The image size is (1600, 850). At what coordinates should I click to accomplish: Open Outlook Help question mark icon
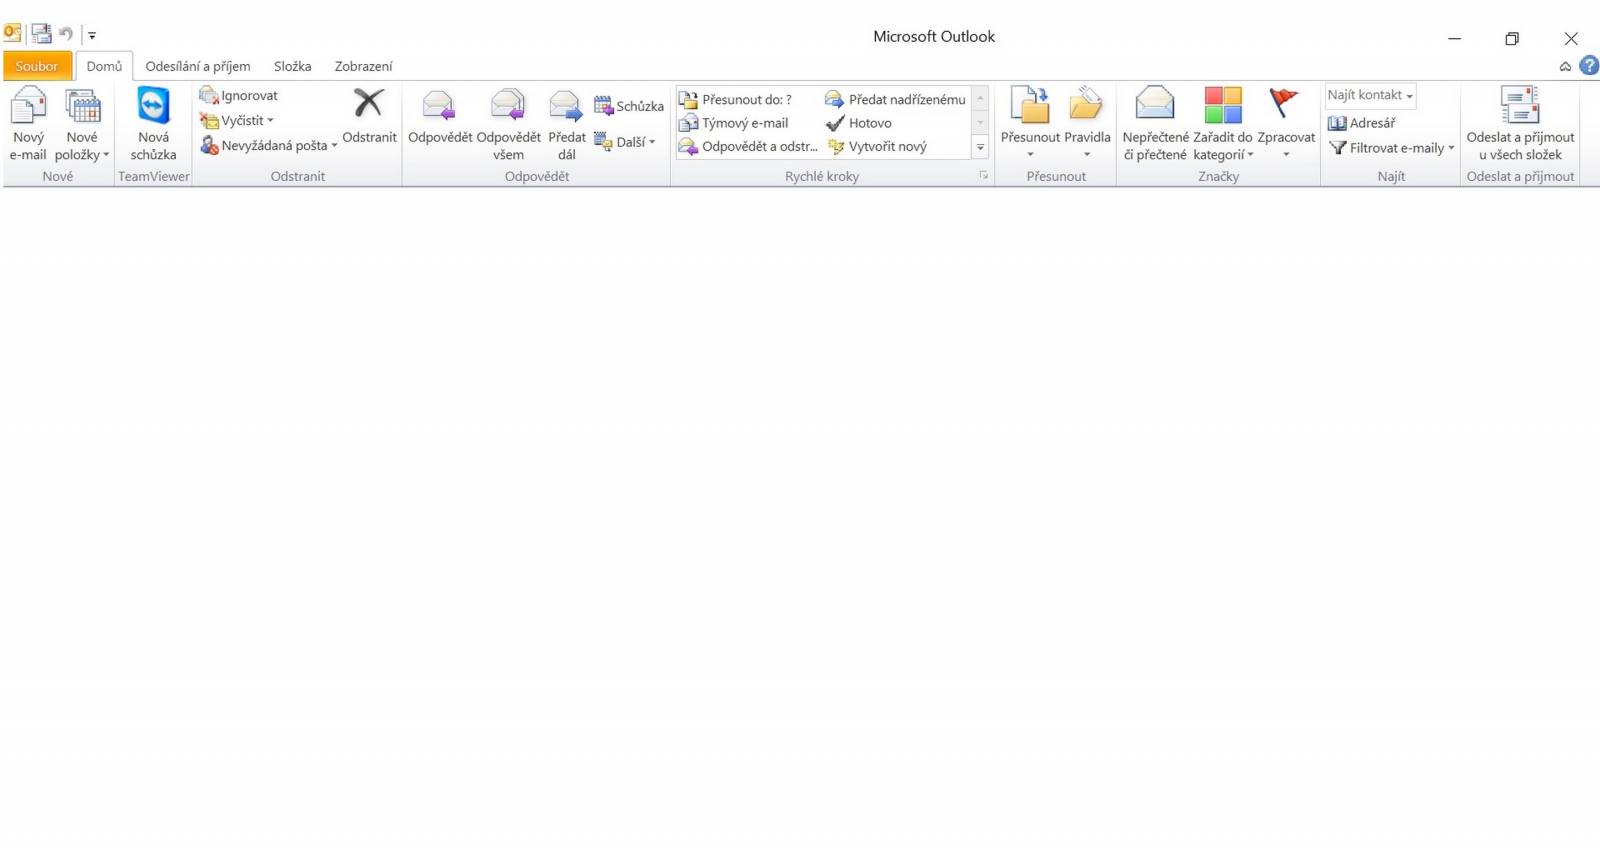(1588, 66)
